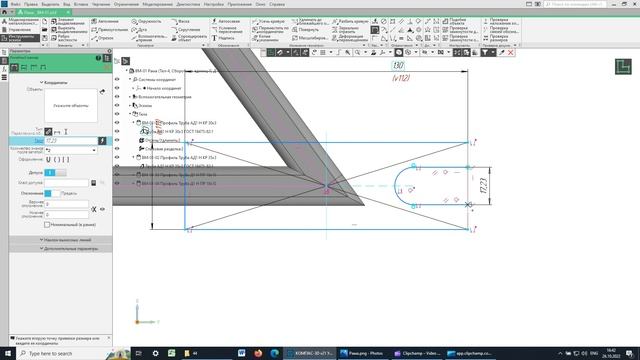Check the Номинальный (в рамке) checkbox

point(47,224)
